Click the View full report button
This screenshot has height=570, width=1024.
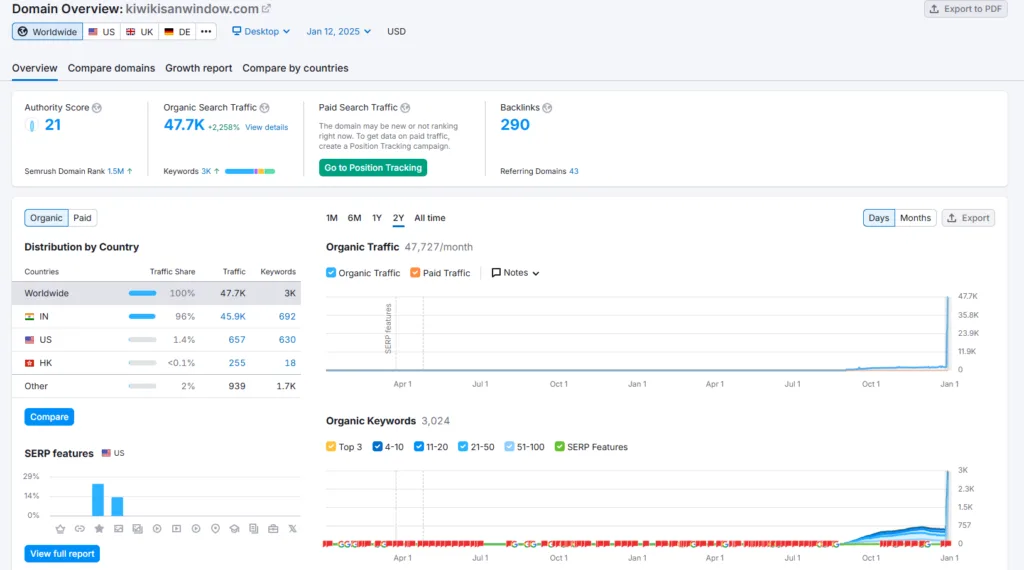point(62,554)
